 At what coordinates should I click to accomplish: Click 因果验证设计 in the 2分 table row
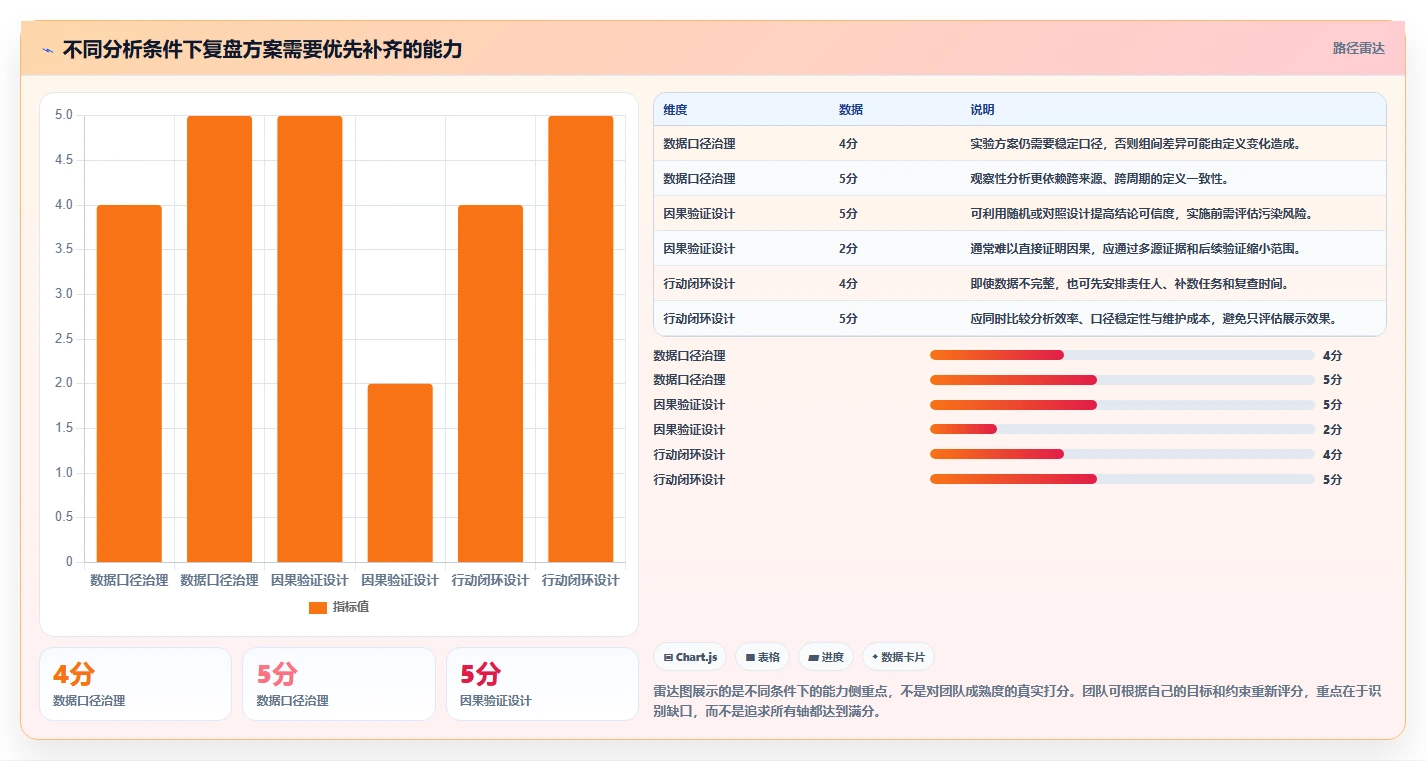tap(699, 249)
